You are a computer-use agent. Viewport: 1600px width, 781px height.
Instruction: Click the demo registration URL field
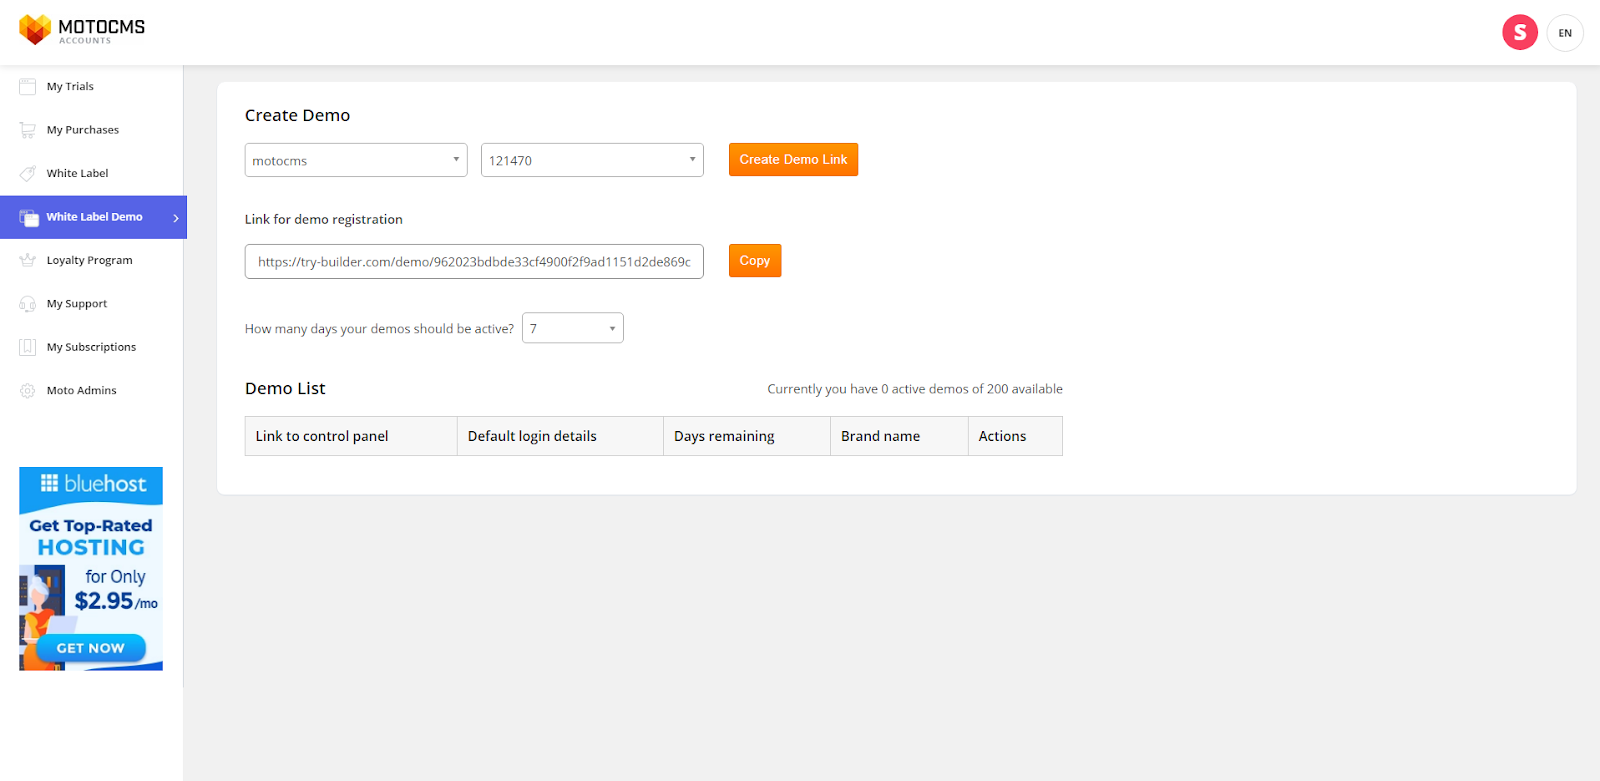[474, 261]
